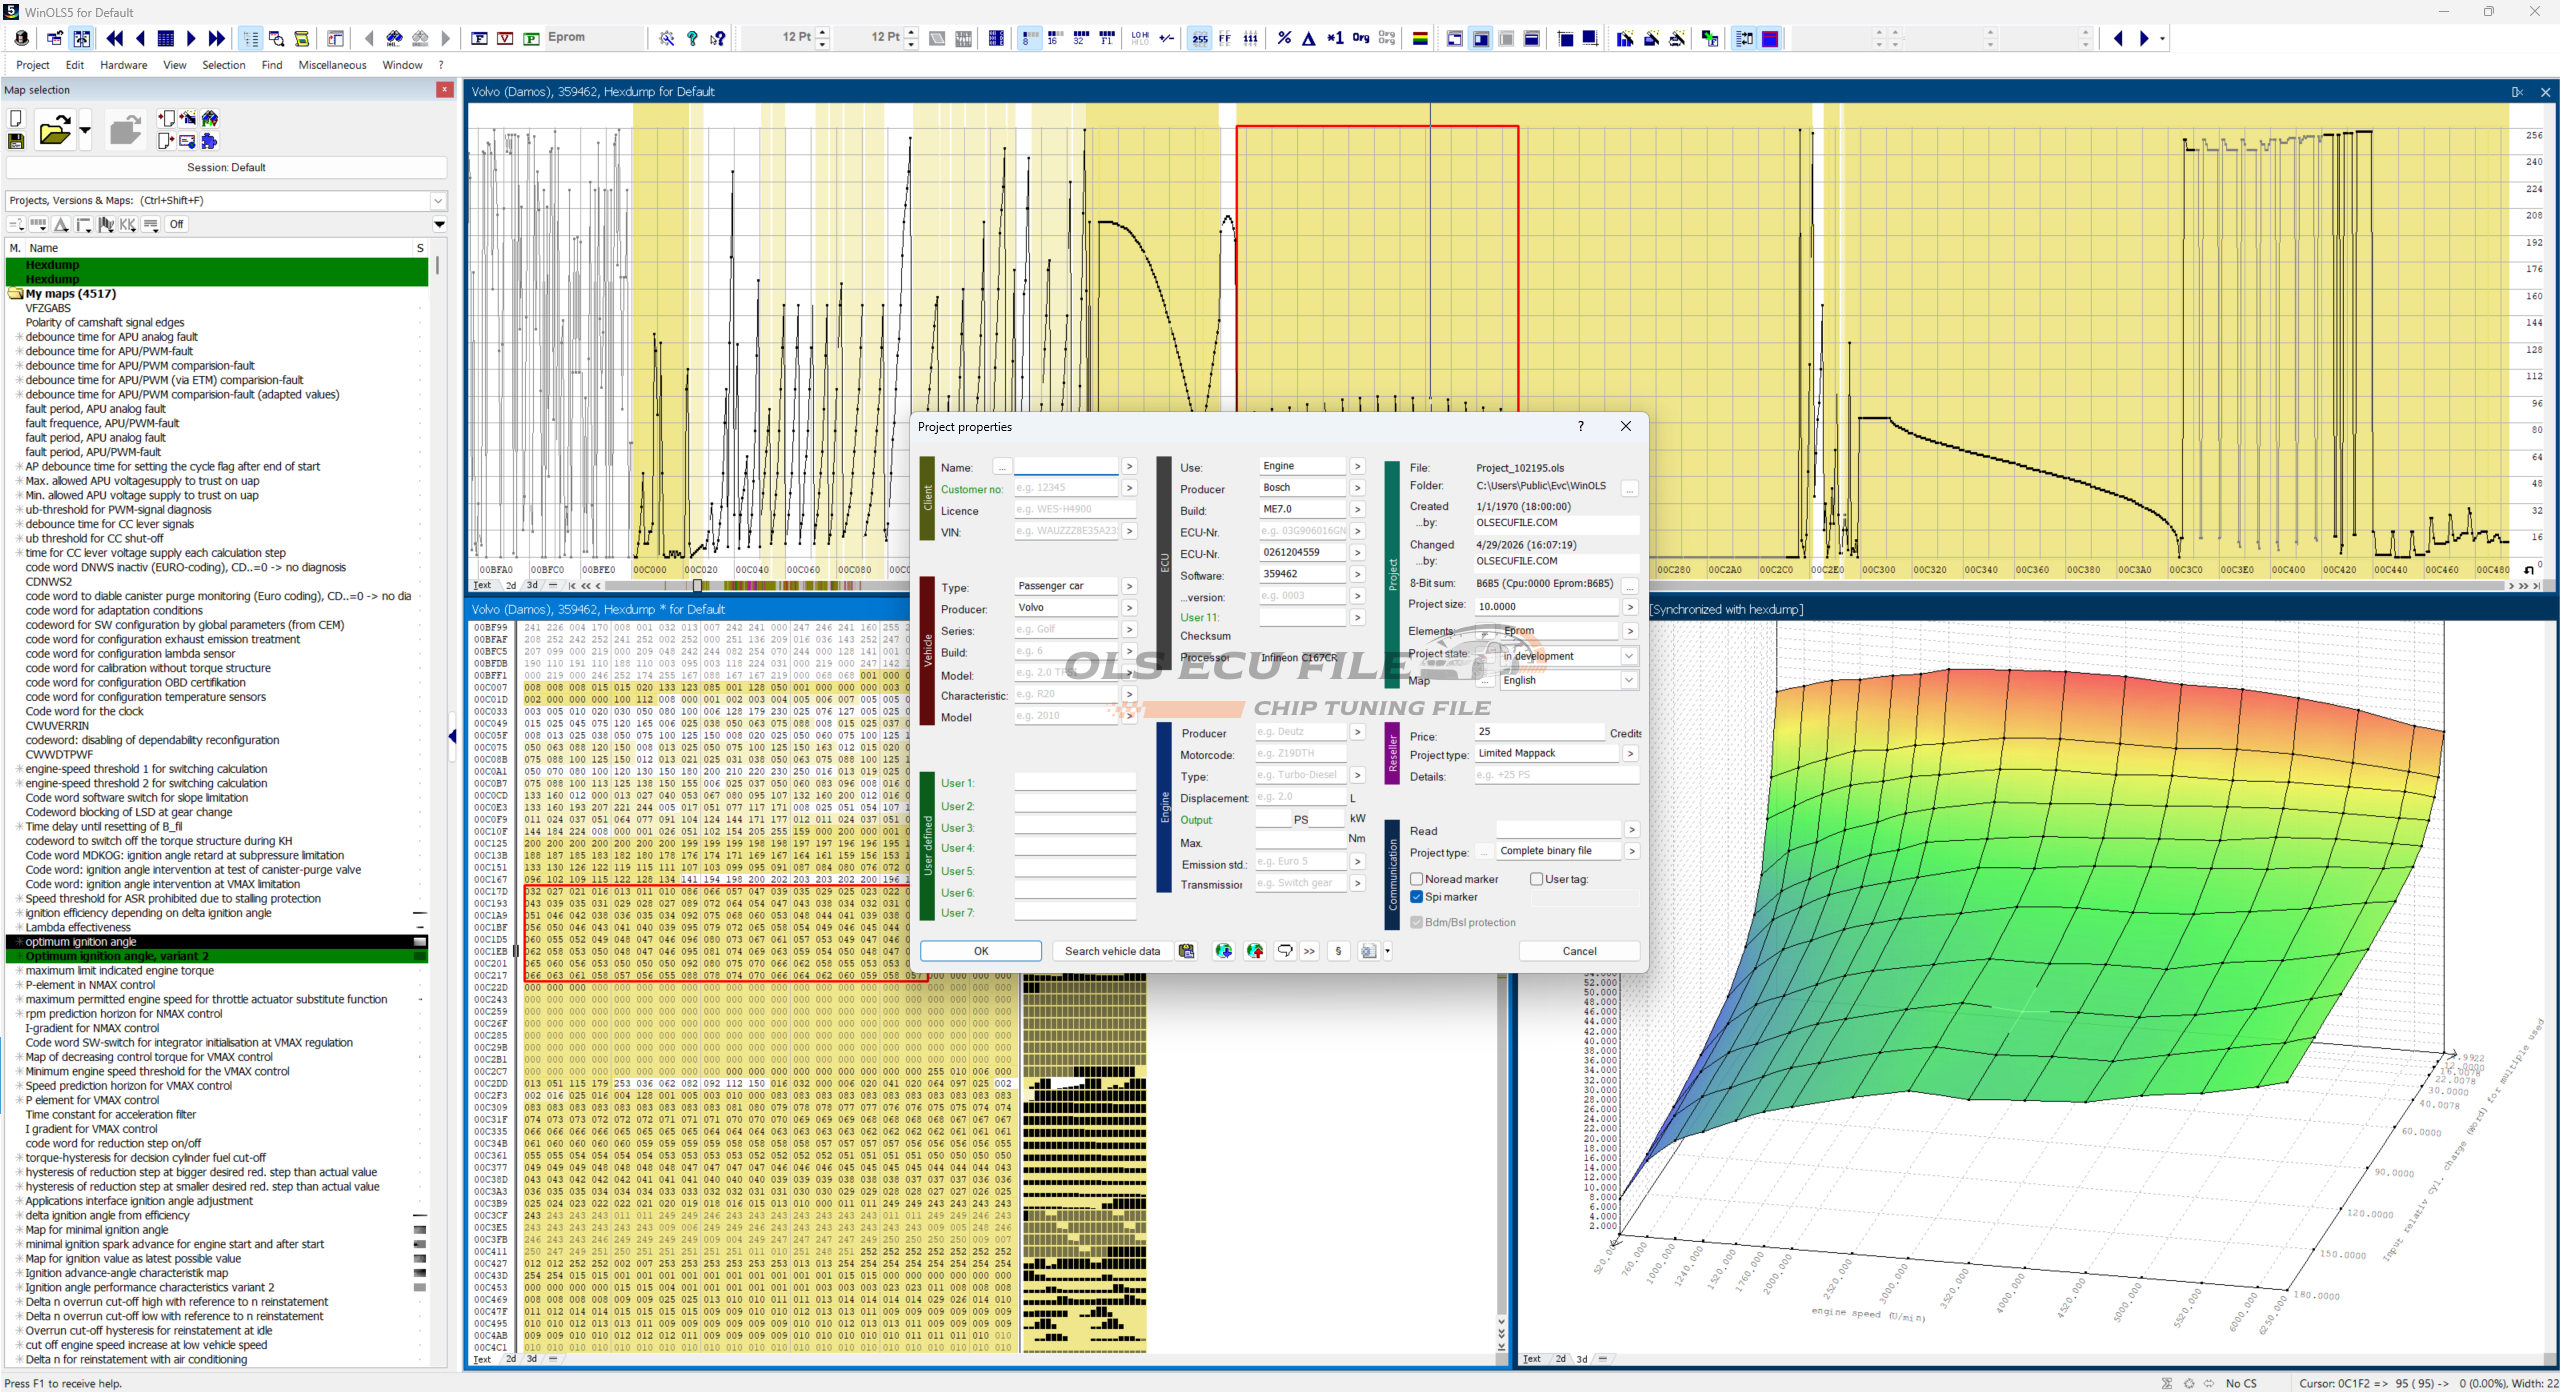Viewport: 2560px width, 1392px height.
Task: Show values as percent difference icon
Action: pos(1284,38)
